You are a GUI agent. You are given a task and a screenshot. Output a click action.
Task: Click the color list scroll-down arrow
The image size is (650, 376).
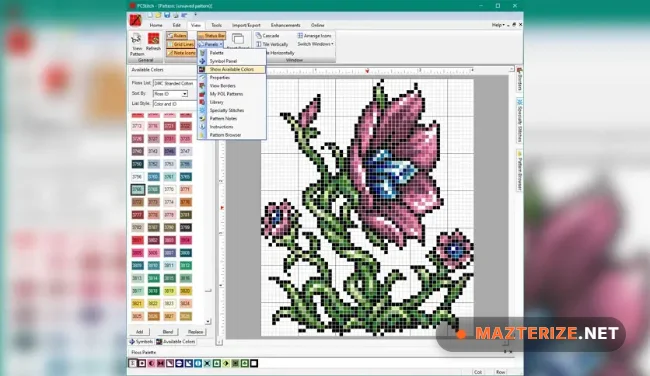208,321
